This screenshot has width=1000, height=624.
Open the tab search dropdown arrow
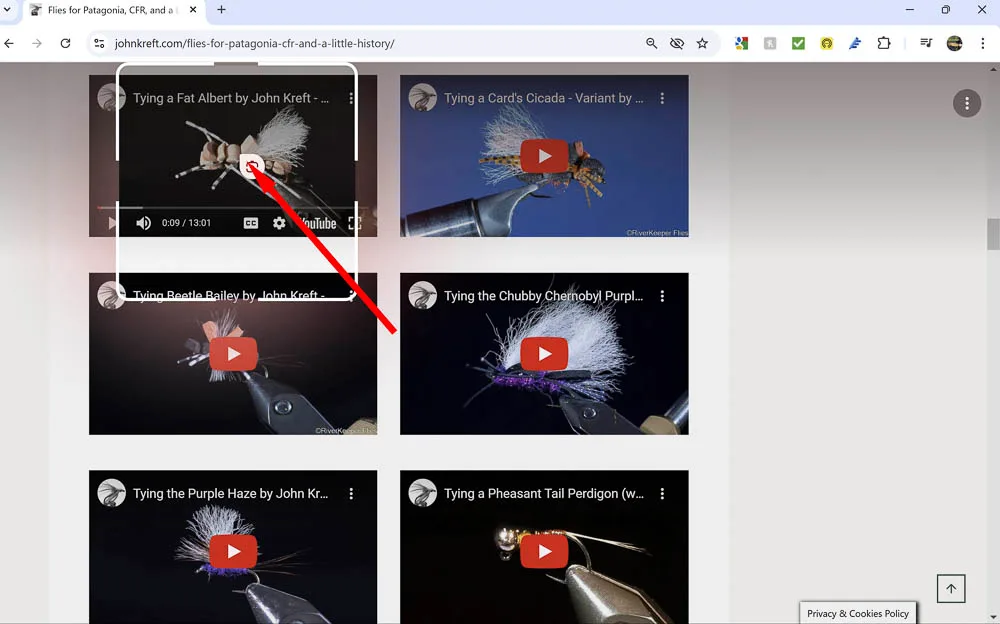click(7, 10)
